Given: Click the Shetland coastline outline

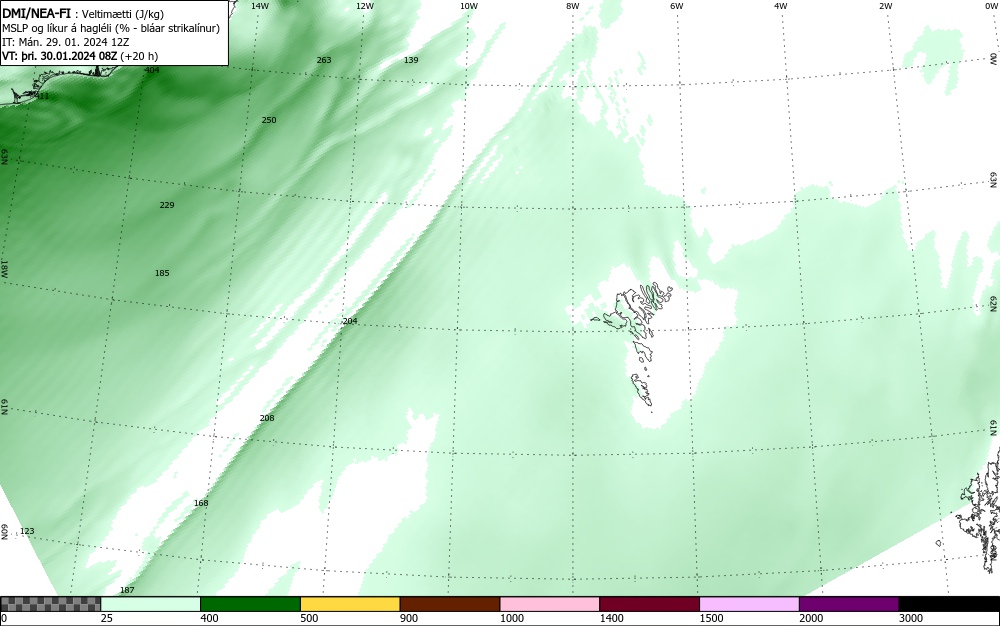Looking at the screenshot, I should click(x=979, y=510).
